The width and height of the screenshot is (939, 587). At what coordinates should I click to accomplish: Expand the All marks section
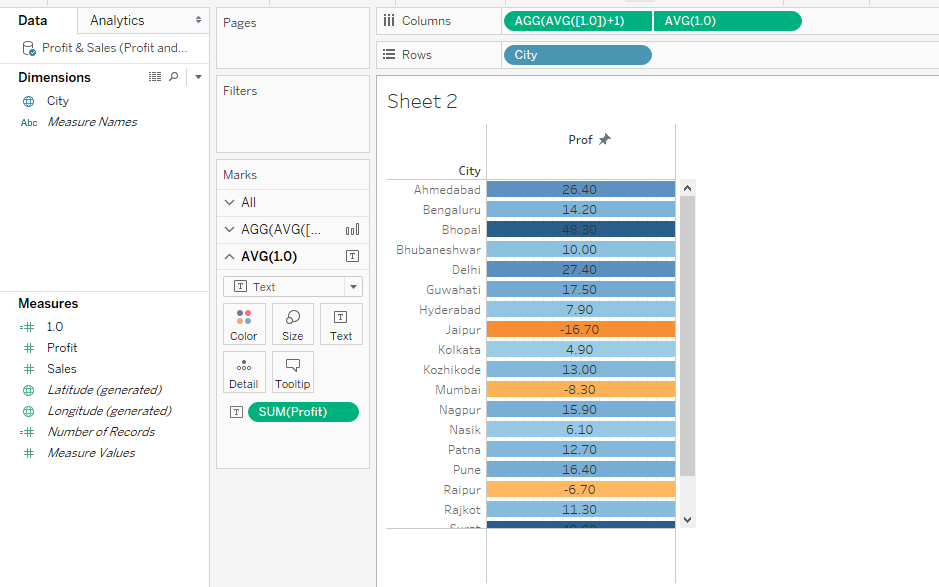click(230, 202)
